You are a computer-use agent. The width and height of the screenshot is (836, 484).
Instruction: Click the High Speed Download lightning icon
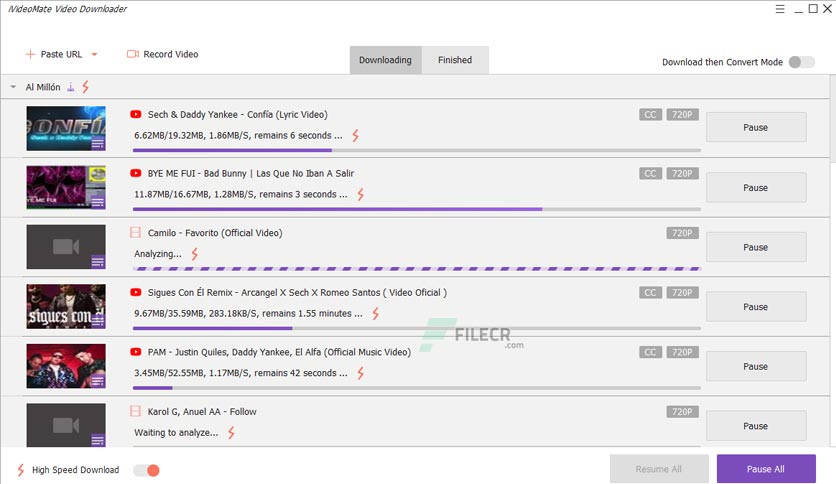(20, 470)
